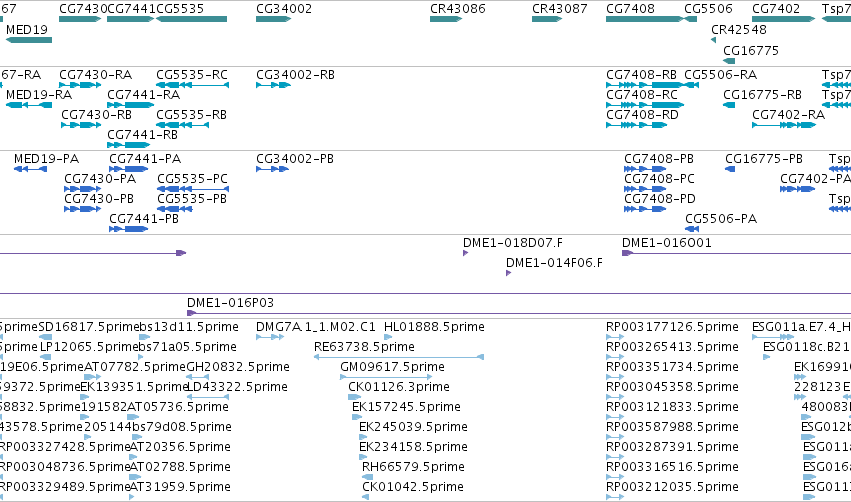Select EST CK01042.5prime
The image size is (851, 502).
(x=365, y=497)
